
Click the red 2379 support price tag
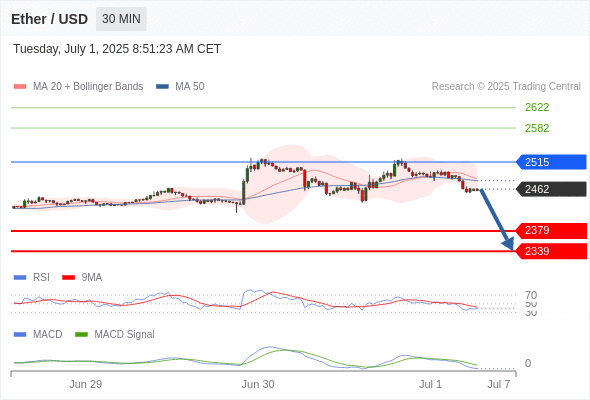click(551, 230)
